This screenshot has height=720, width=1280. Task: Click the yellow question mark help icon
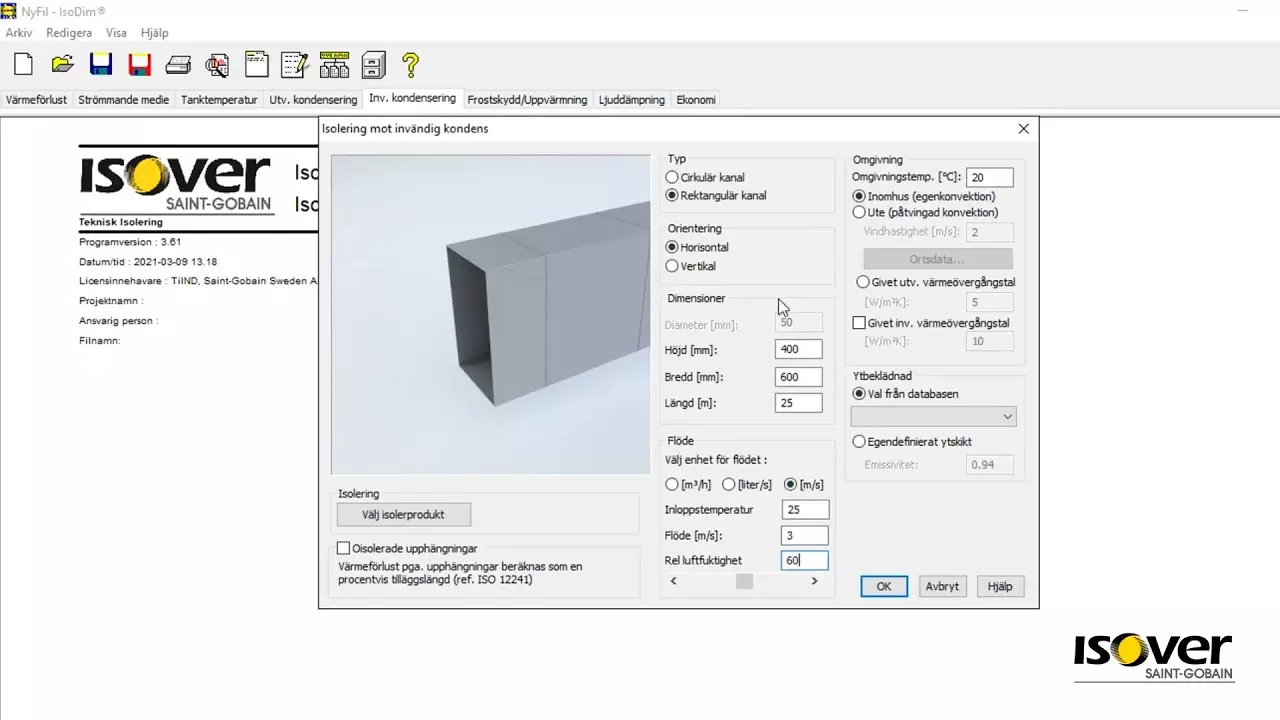click(x=410, y=65)
